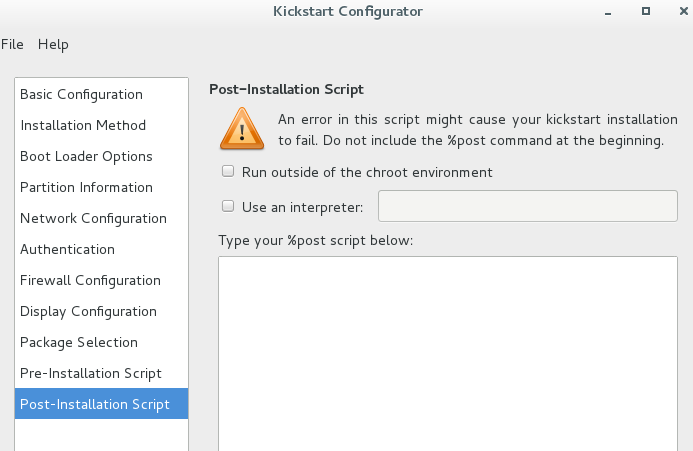693x451 pixels.
Task: Click the interpreter text input field
Action: pyautogui.click(x=528, y=206)
